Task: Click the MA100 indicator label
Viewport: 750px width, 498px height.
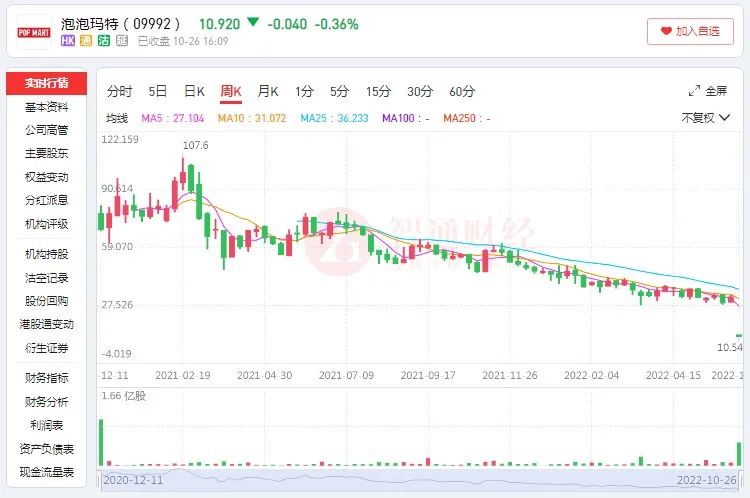Action: 406,118
